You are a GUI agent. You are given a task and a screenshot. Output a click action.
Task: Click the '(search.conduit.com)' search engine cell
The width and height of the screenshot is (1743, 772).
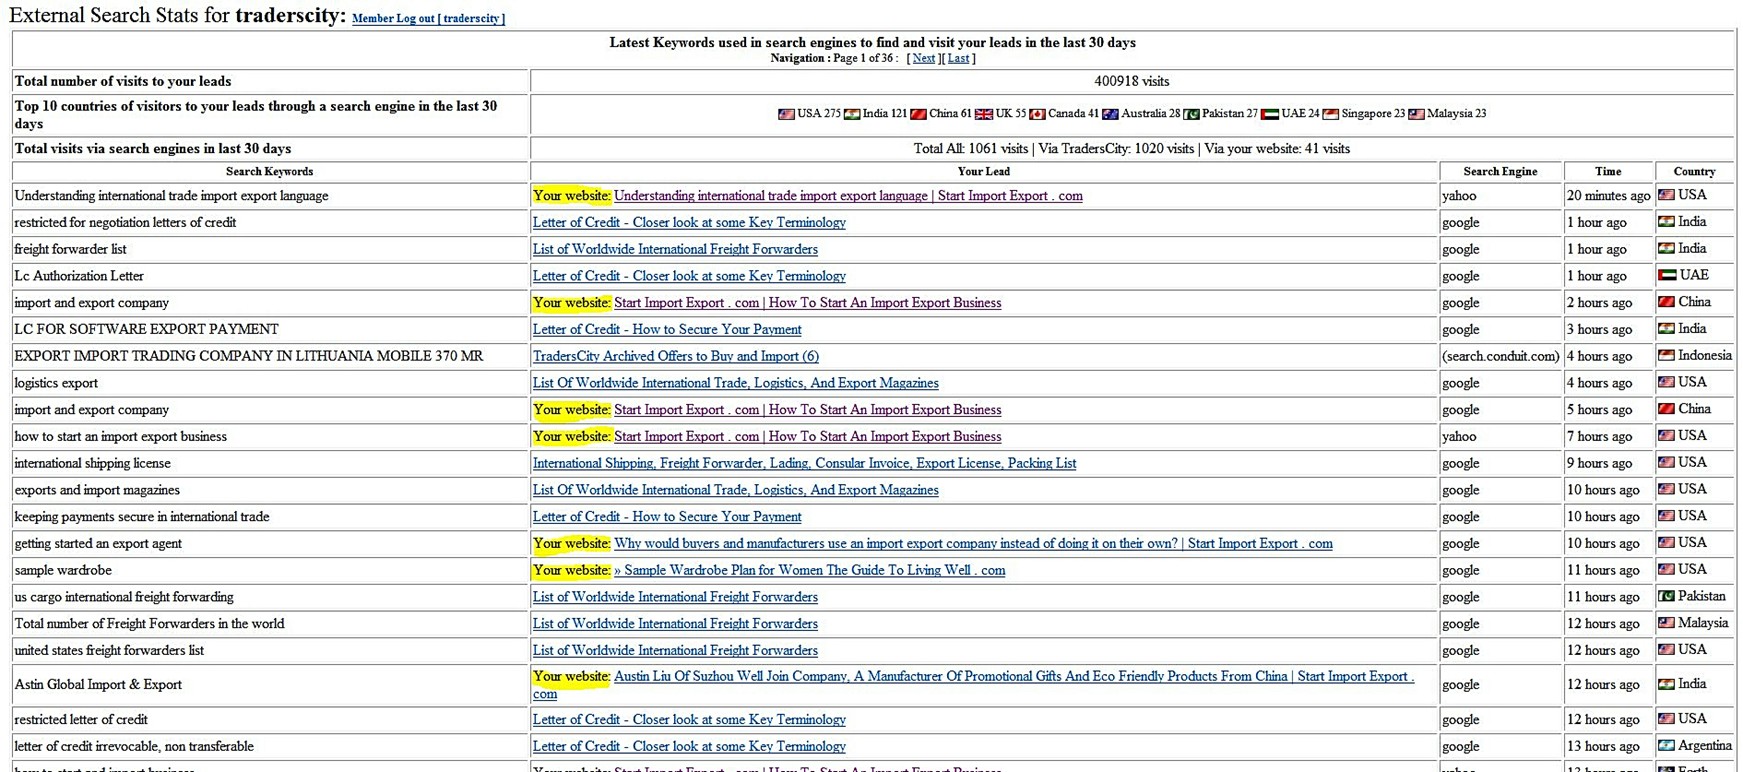(x=1501, y=356)
